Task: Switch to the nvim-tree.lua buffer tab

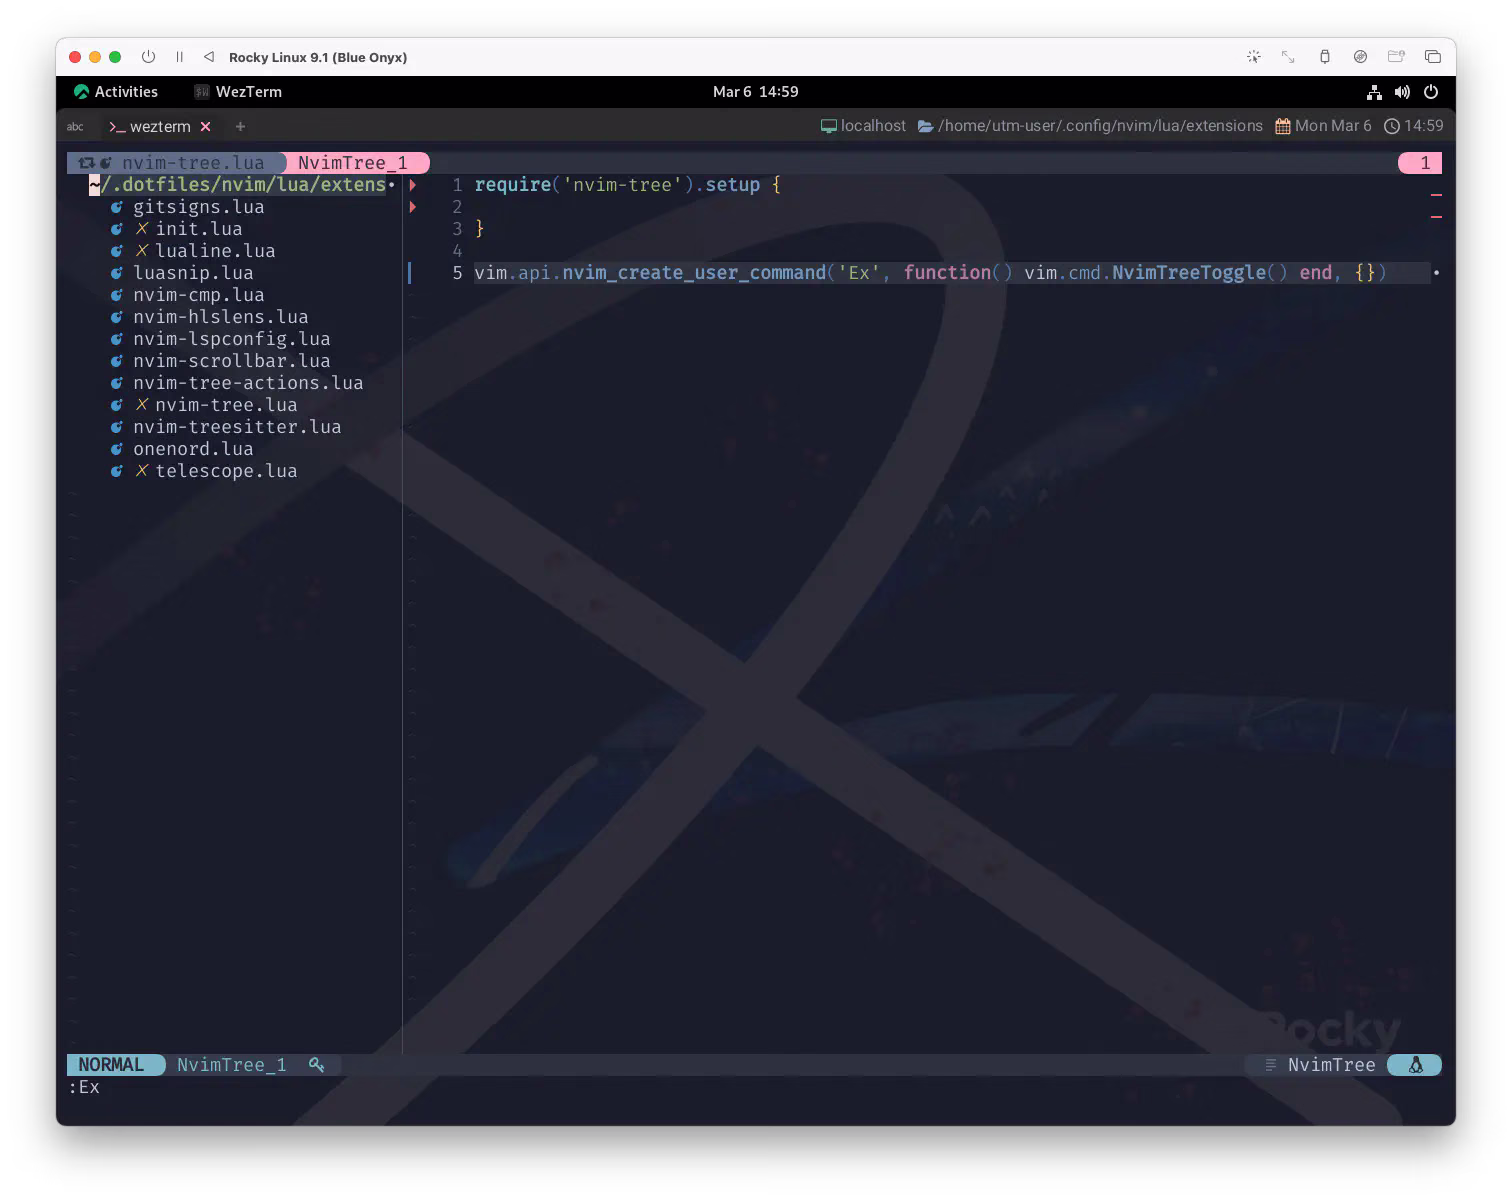Action: [176, 163]
